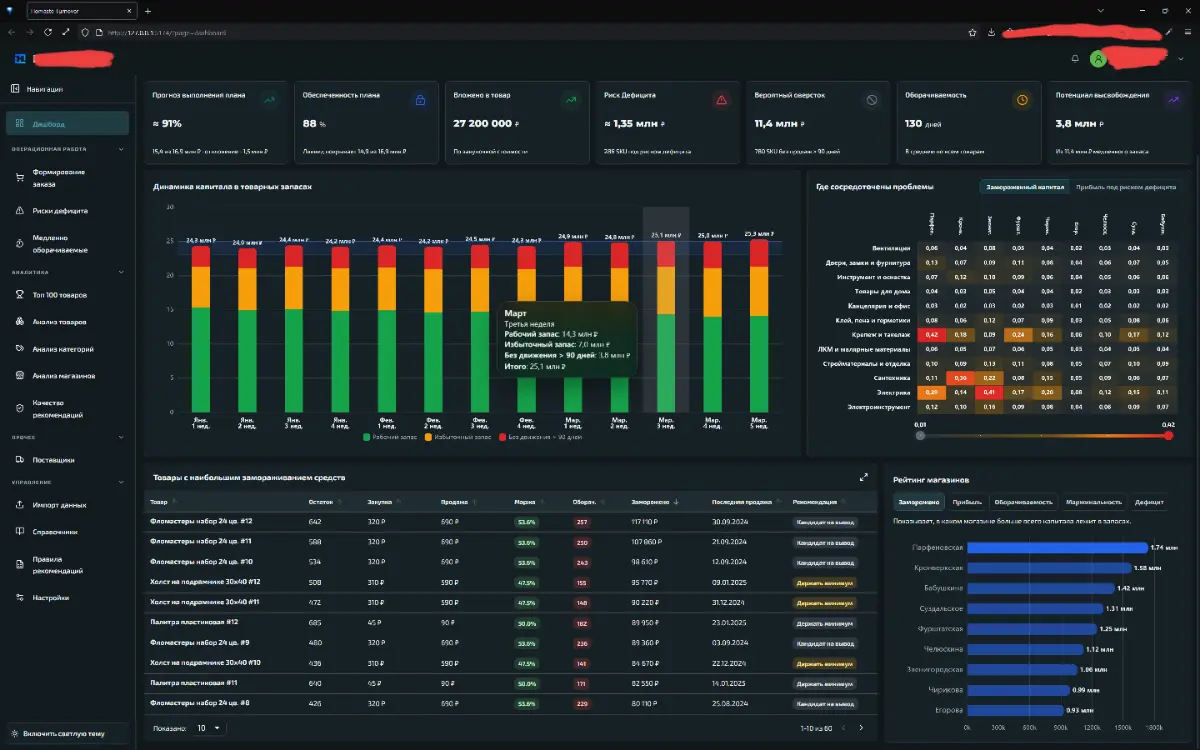1200x750 pixels.
Task: Enable light theme via Включить светлую тему
Action: coord(67,733)
